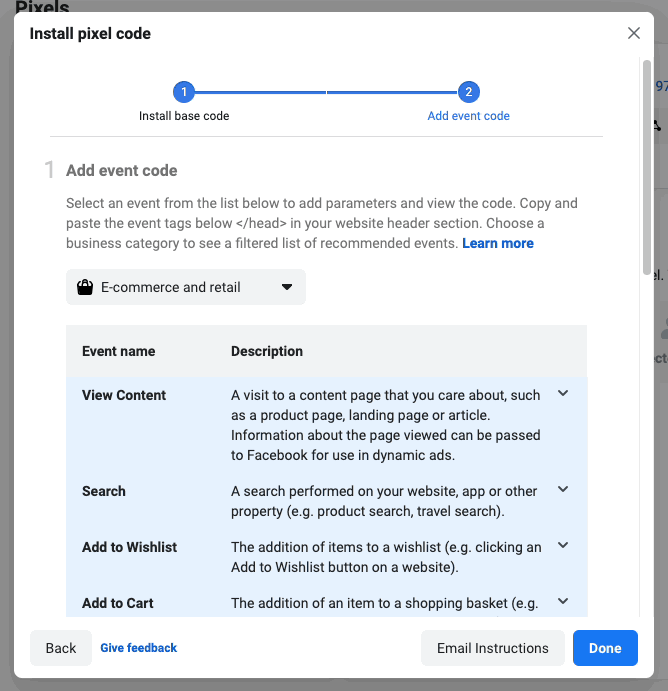Open the Learn more link
The height and width of the screenshot is (691, 668).
tap(497, 243)
